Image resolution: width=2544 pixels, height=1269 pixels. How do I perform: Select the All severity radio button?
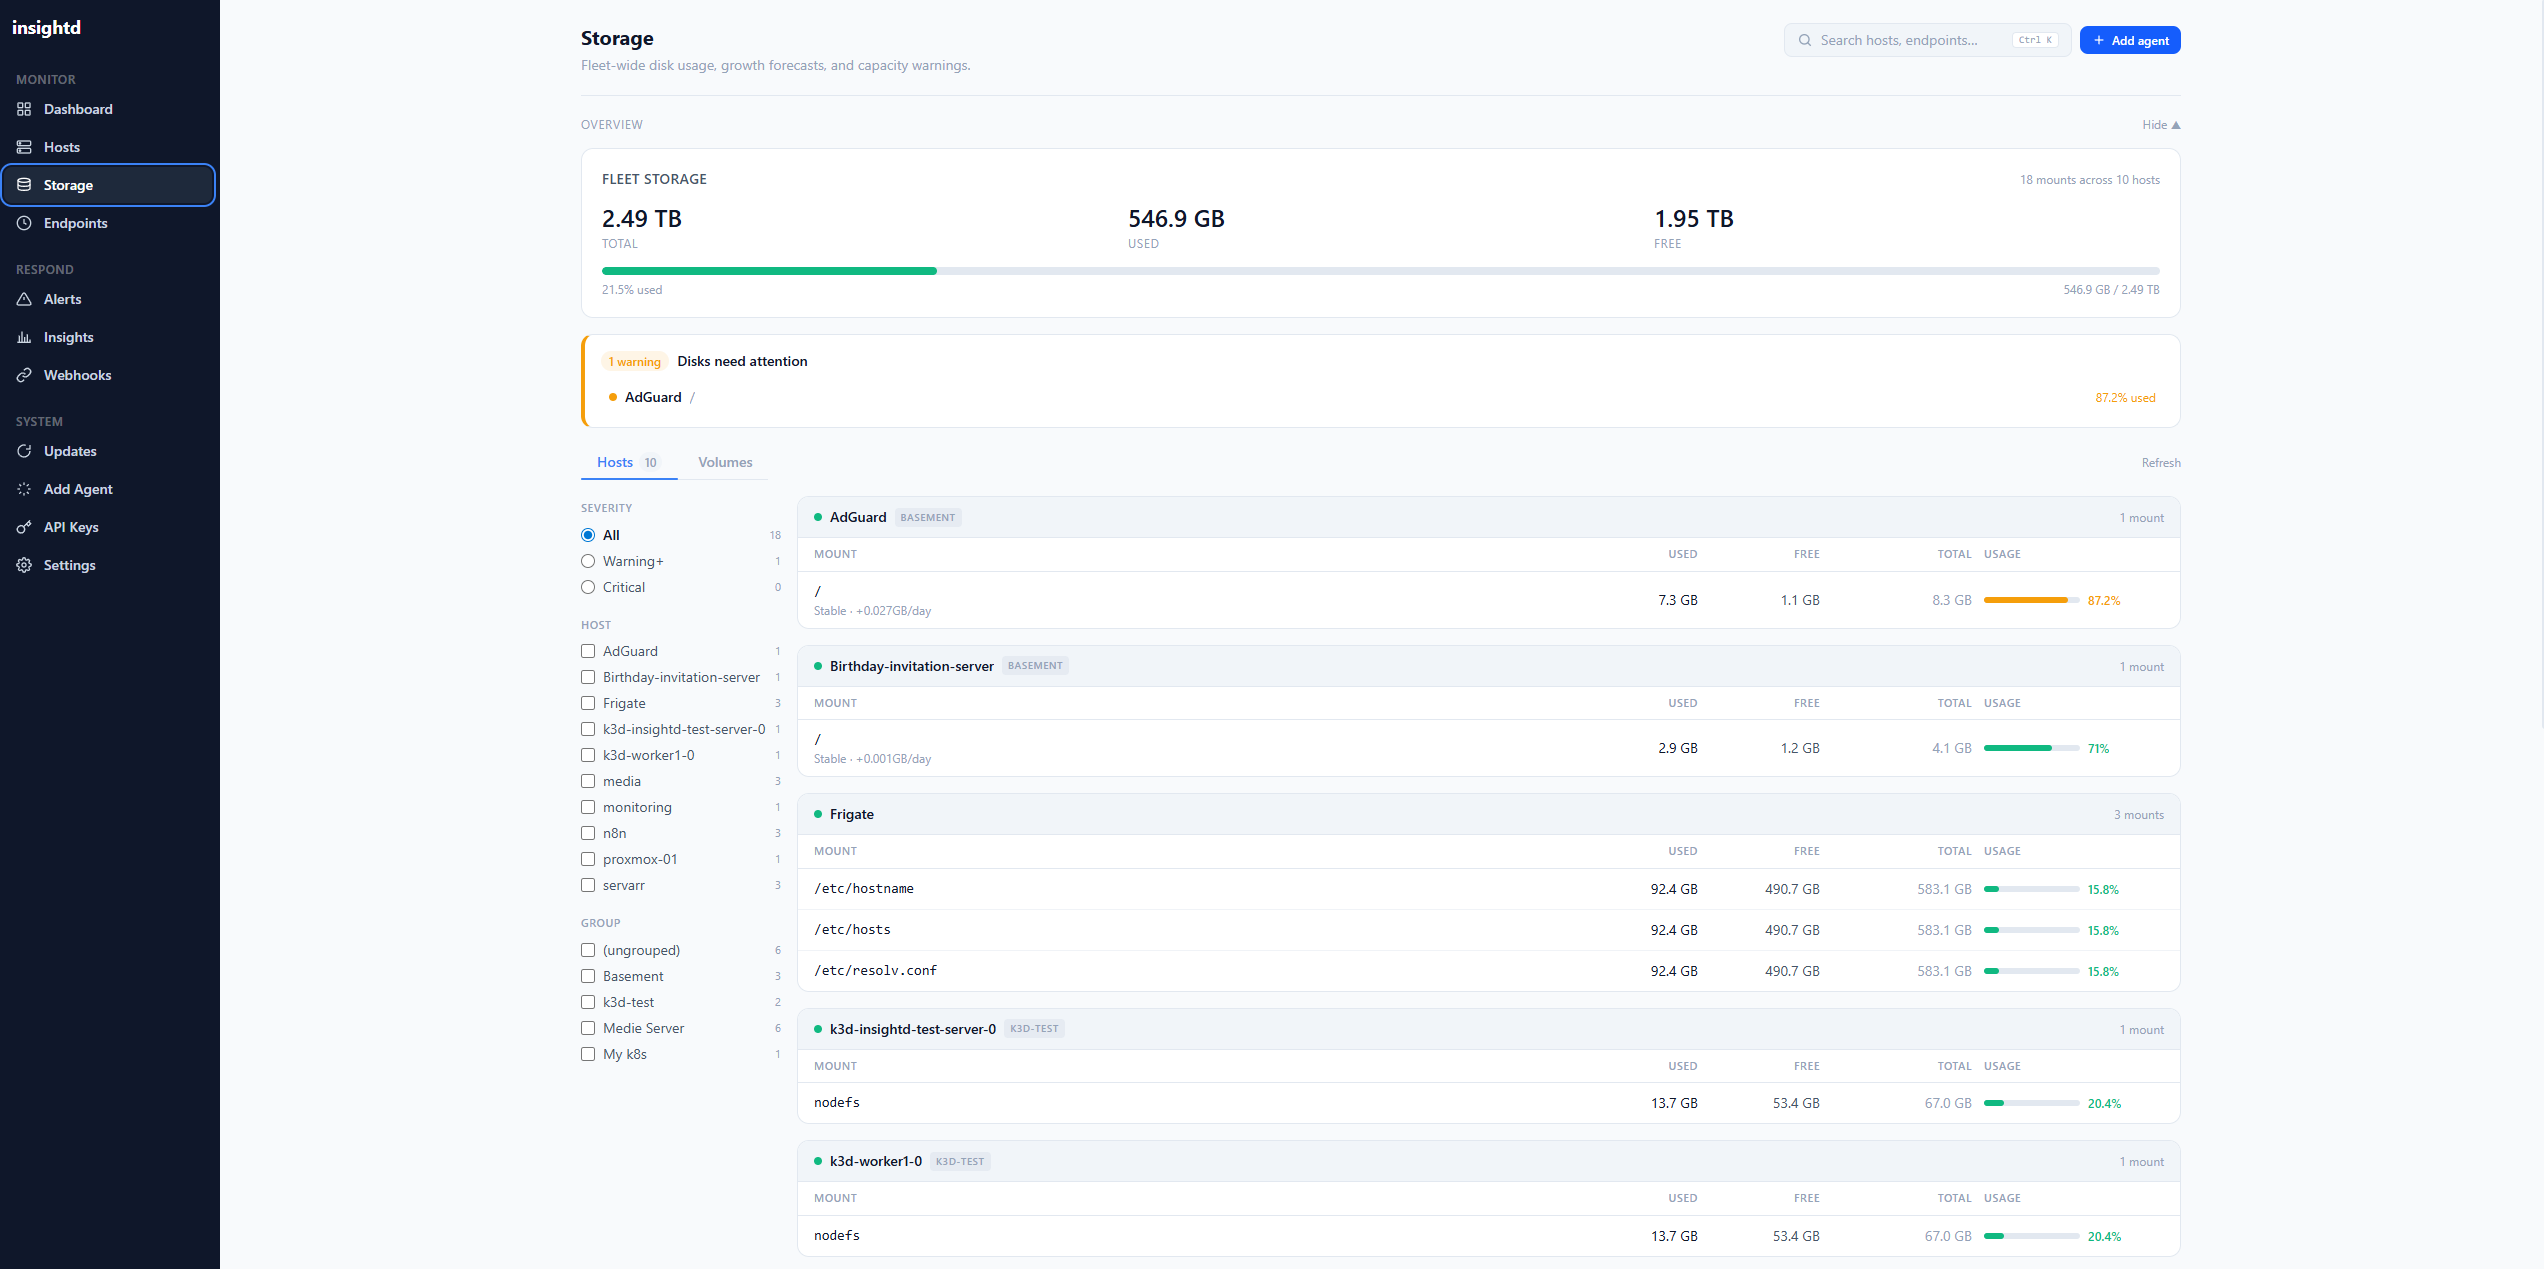(x=588, y=535)
